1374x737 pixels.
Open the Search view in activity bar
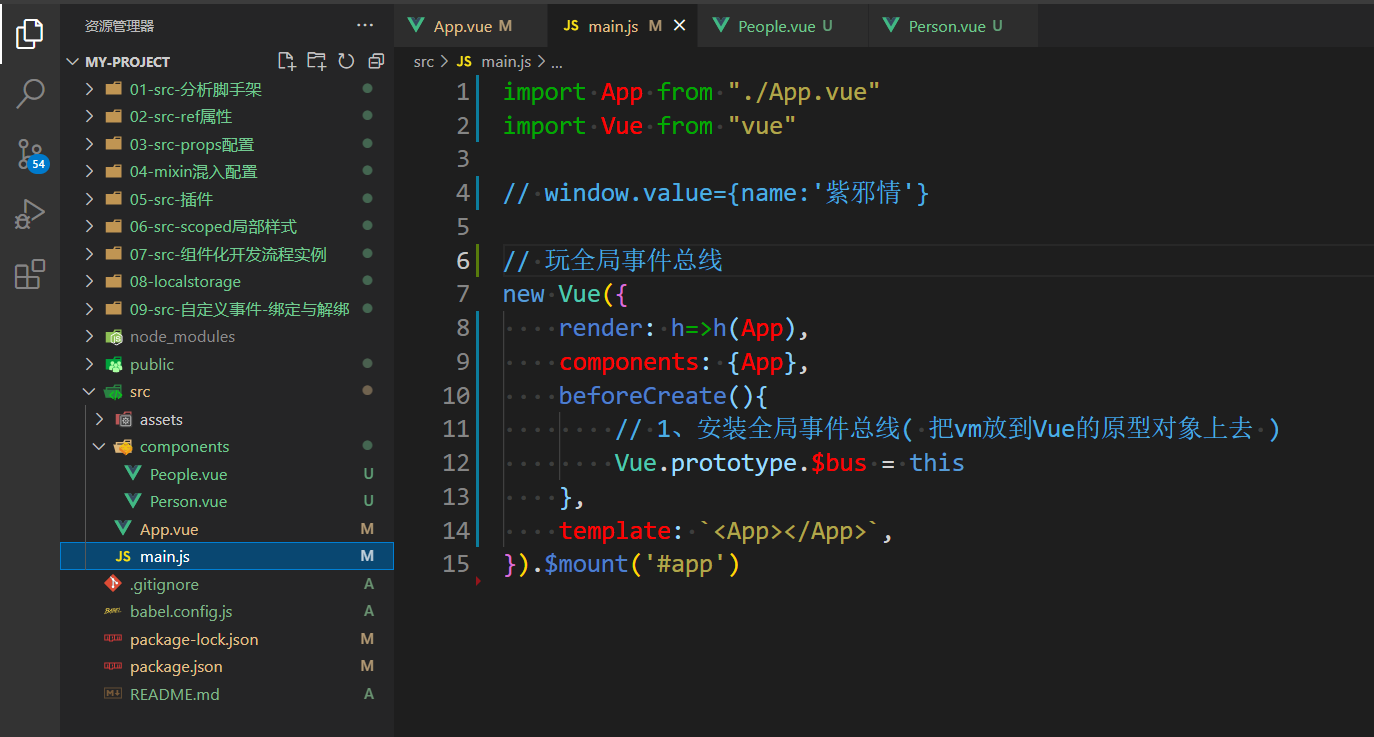(30, 94)
